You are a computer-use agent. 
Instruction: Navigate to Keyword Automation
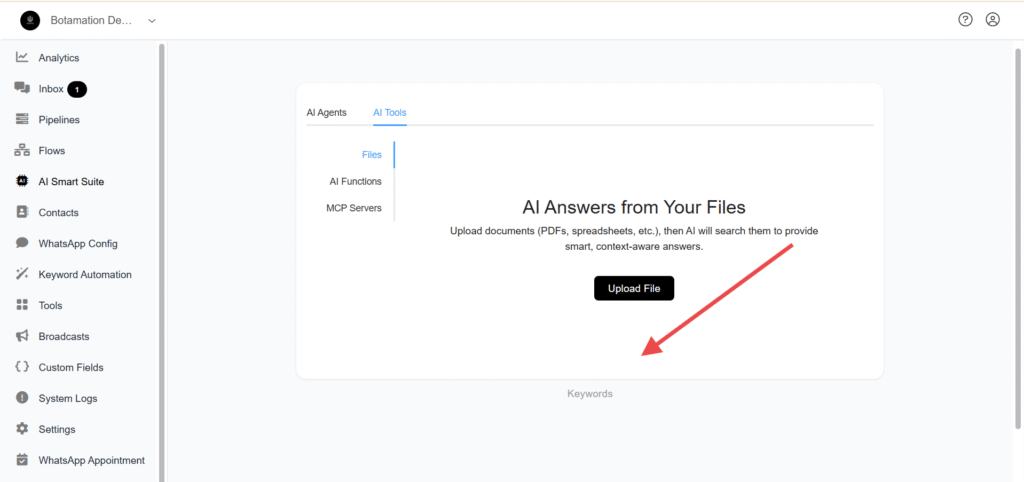click(x=85, y=274)
